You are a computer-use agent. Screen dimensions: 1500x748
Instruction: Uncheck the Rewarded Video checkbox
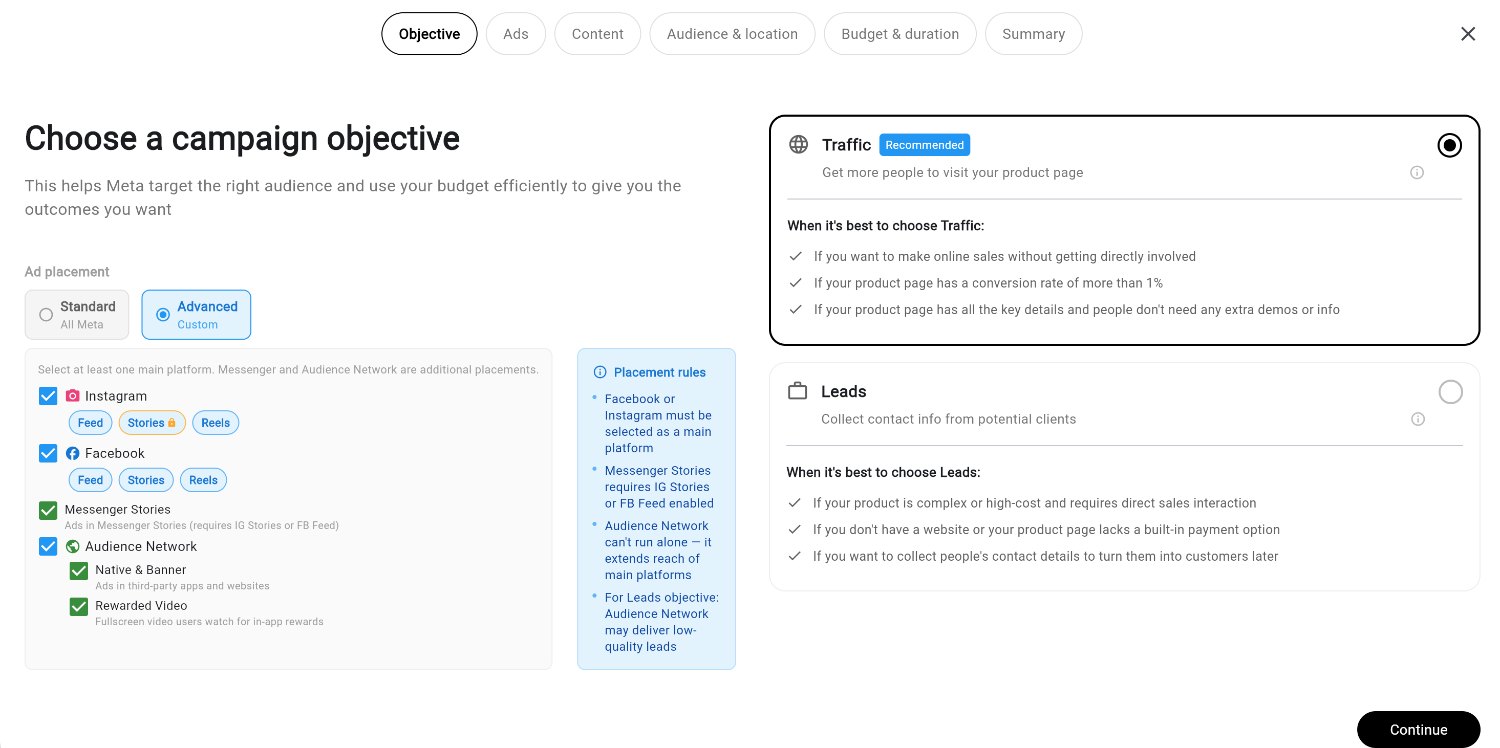pyautogui.click(x=79, y=606)
